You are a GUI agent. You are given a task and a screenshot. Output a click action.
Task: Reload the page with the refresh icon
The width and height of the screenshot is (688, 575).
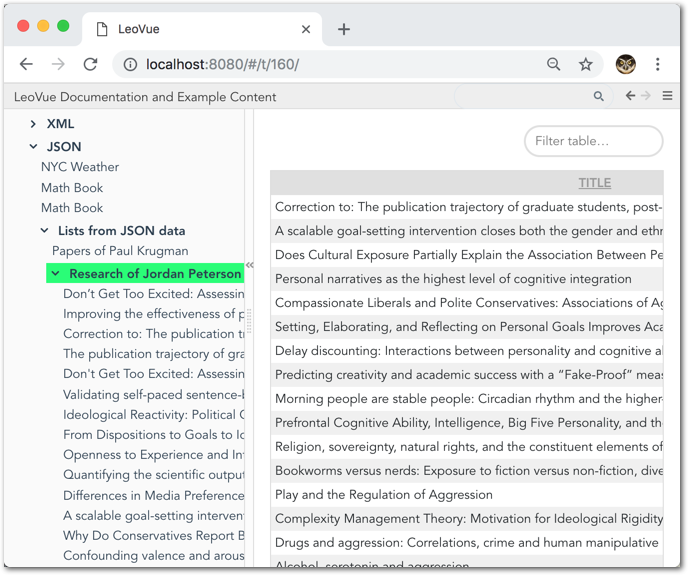click(90, 65)
